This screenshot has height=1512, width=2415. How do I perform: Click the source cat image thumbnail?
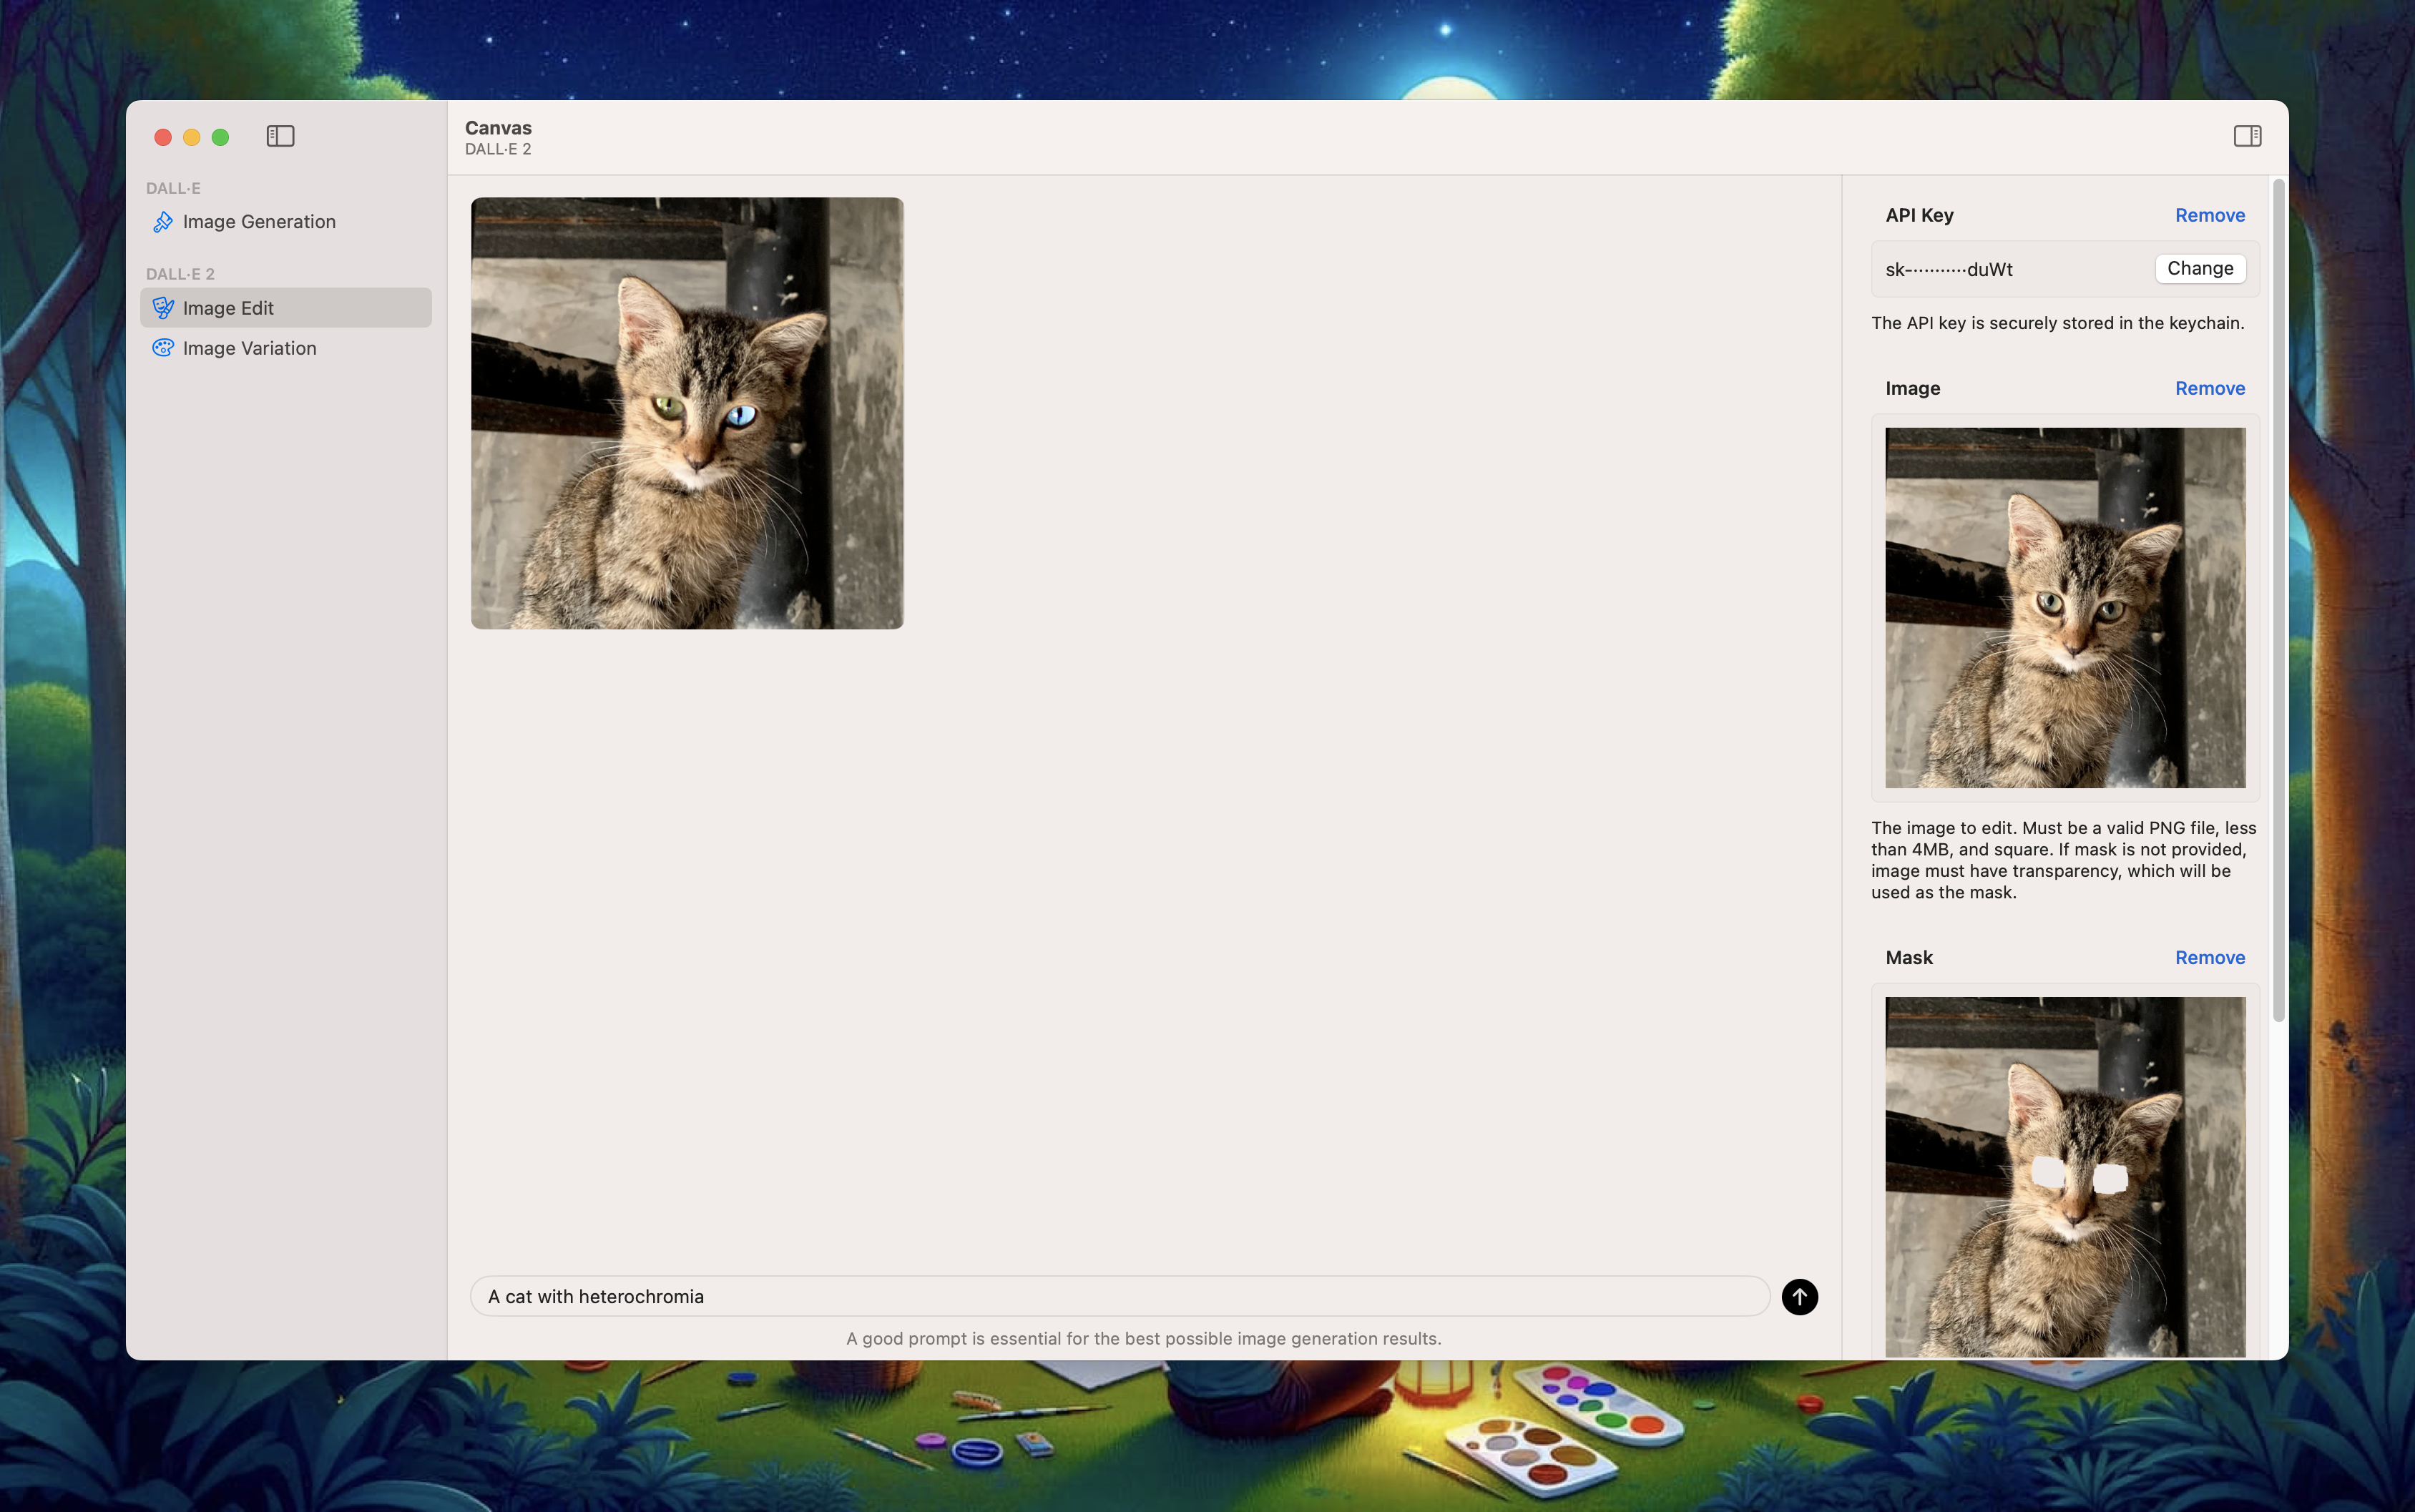pos(2064,607)
